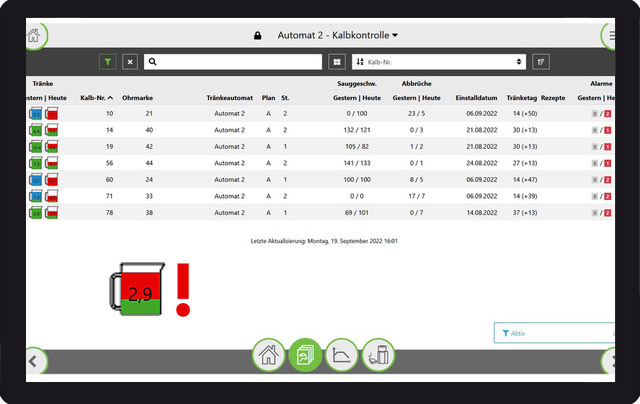Sort by the Kalb-Nr. column header

[x=96, y=98]
